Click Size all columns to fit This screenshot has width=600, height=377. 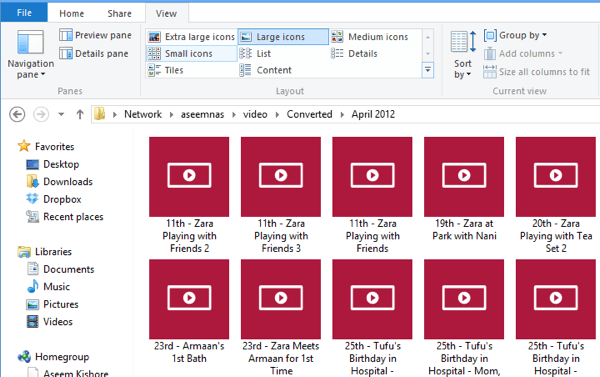pyautogui.click(x=536, y=72)
